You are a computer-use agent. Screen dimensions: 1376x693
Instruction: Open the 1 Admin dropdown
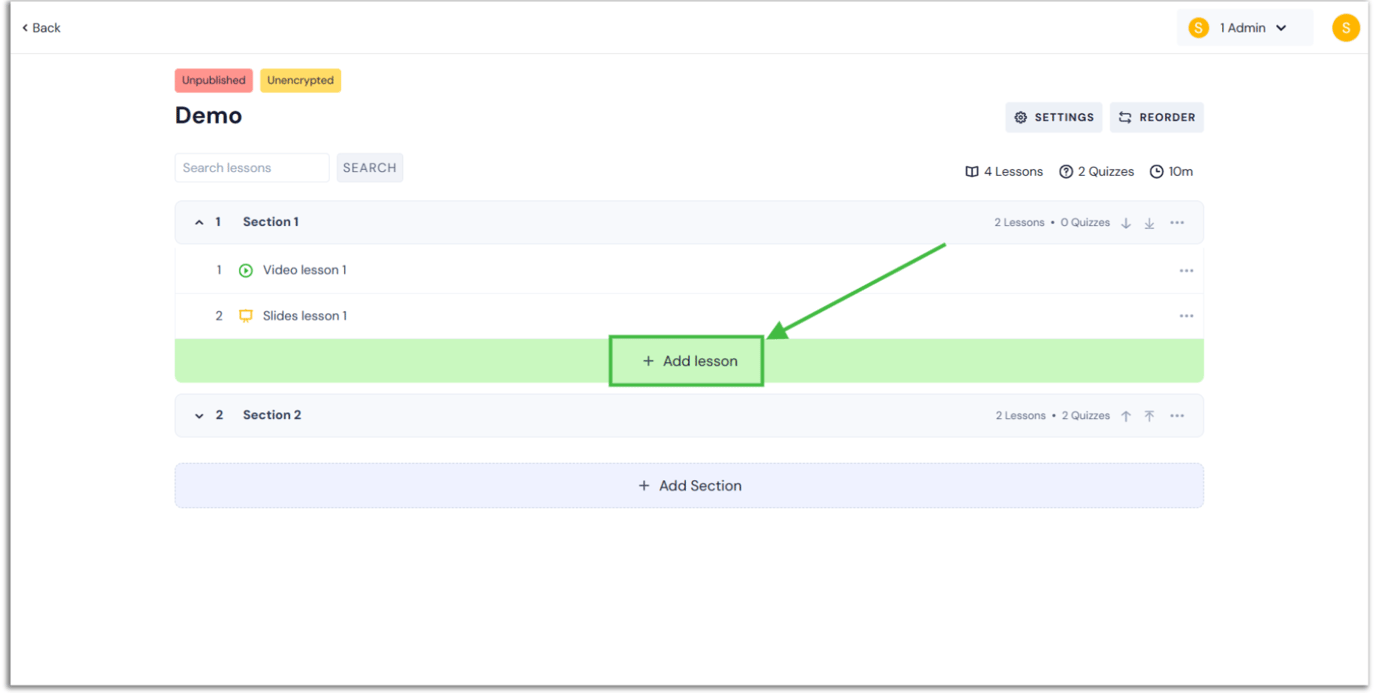pyautogui.click(x=1244, y=27)
